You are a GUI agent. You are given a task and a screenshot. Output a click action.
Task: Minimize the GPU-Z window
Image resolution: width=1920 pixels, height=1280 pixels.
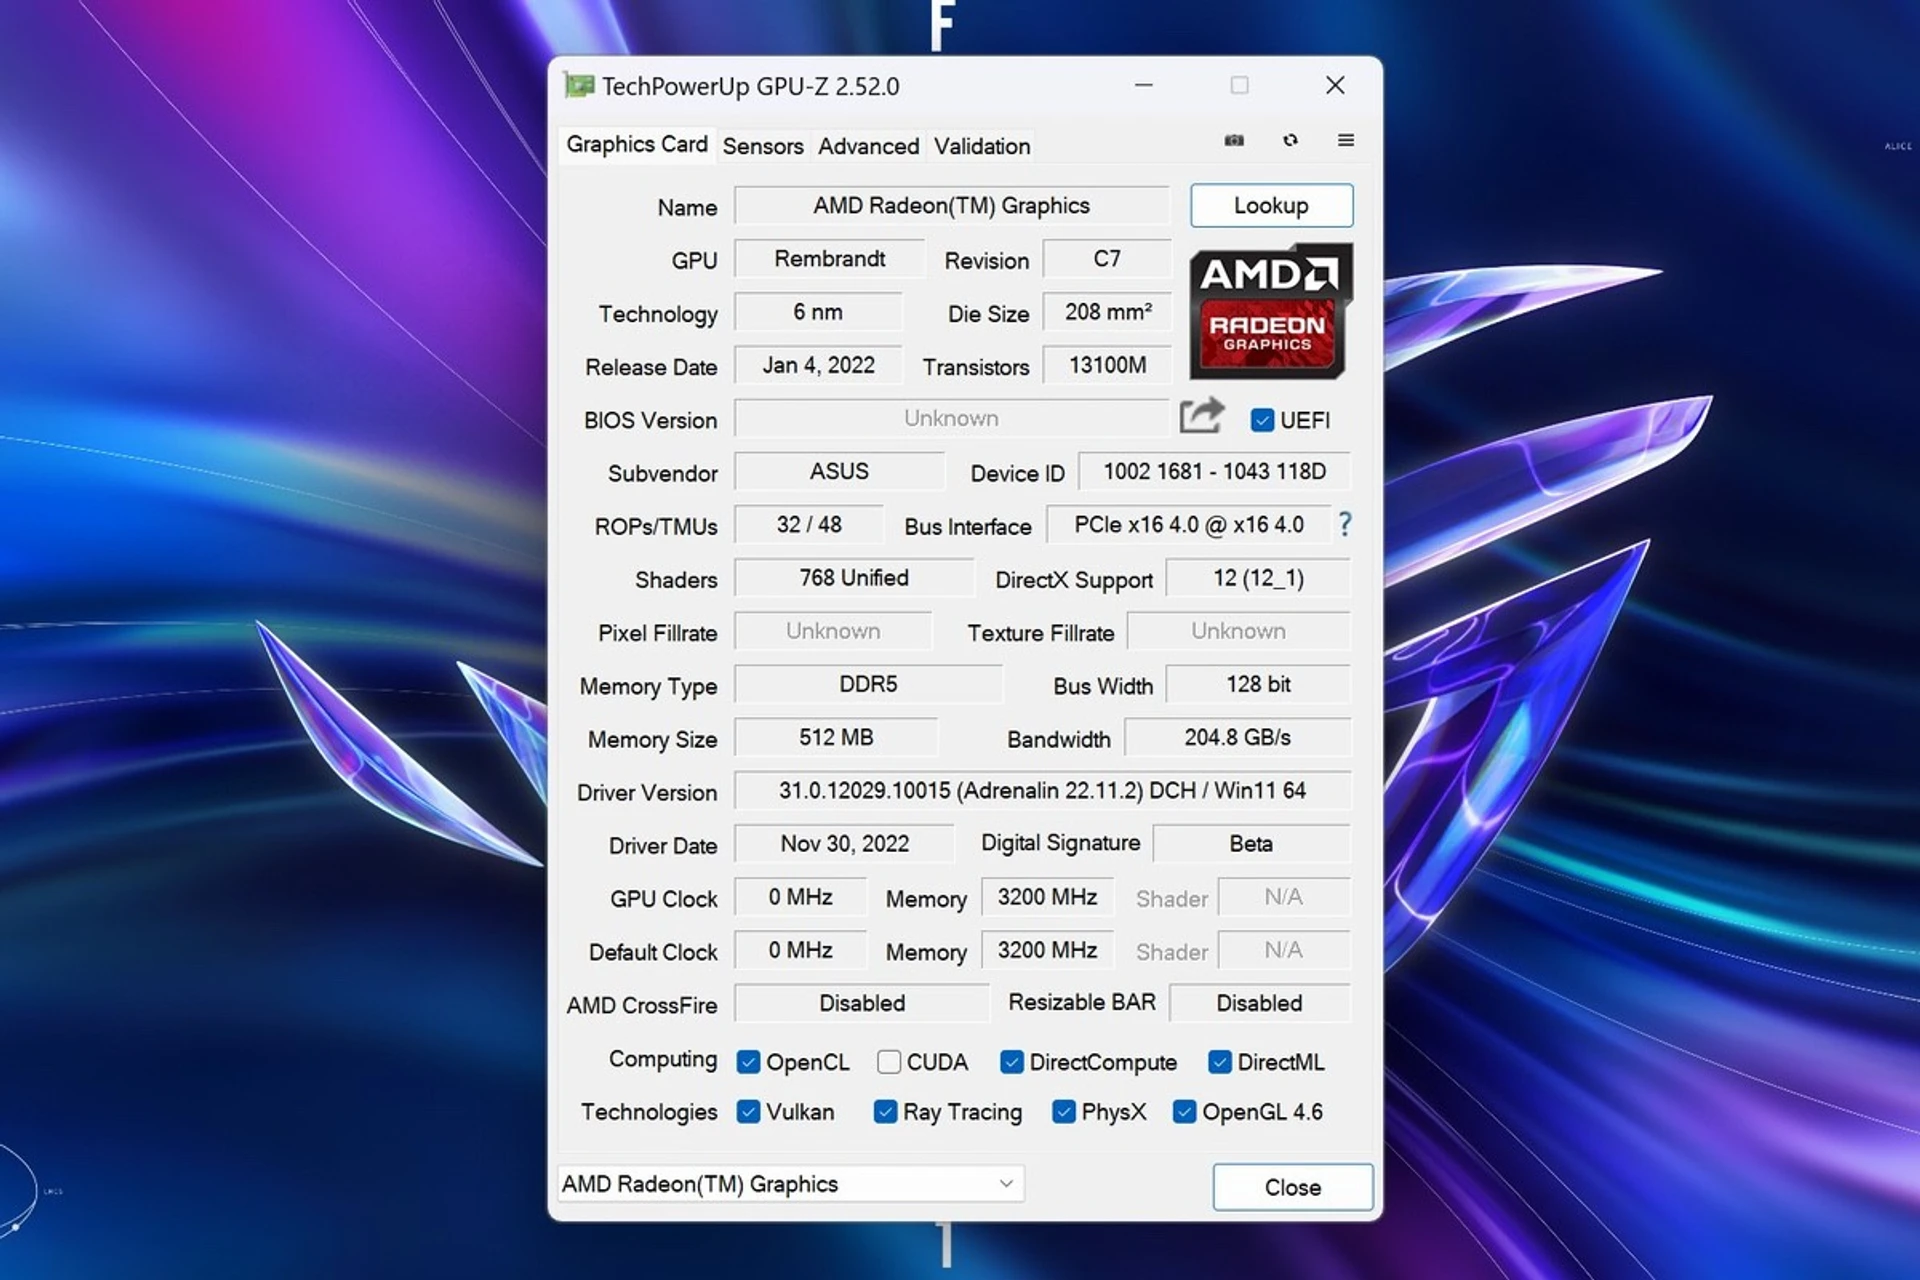point(1144,86)
